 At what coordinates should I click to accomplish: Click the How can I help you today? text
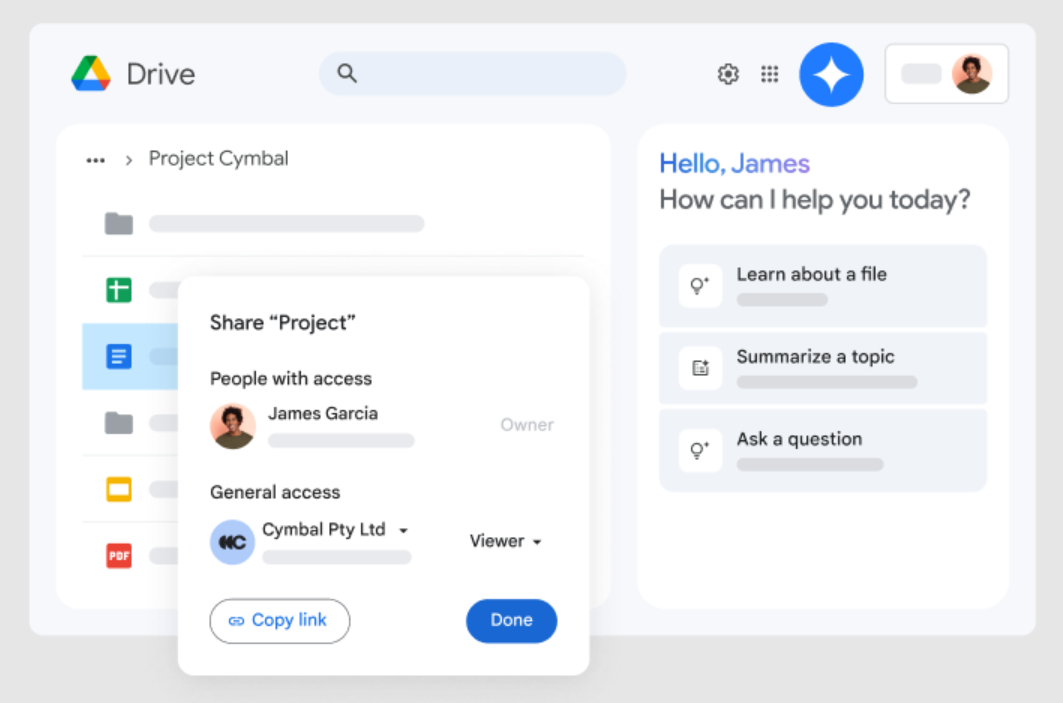(815, 200)
